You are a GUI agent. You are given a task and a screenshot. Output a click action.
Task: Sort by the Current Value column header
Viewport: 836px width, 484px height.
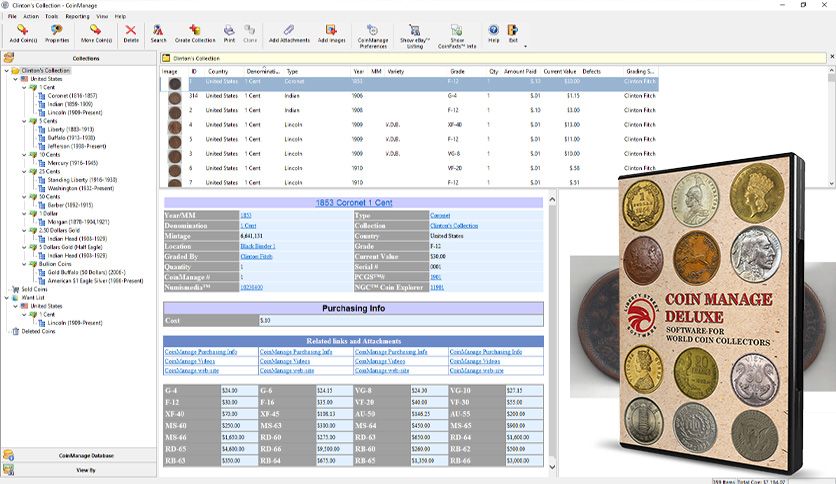(560, 71)
